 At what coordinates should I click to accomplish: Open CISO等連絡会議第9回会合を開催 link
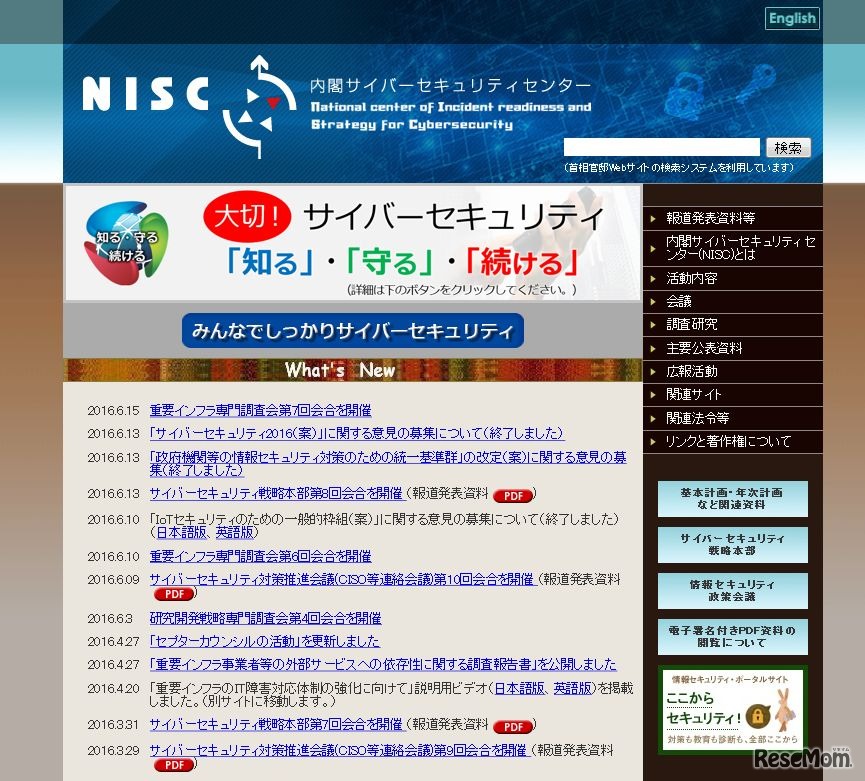tap(338, 751)
